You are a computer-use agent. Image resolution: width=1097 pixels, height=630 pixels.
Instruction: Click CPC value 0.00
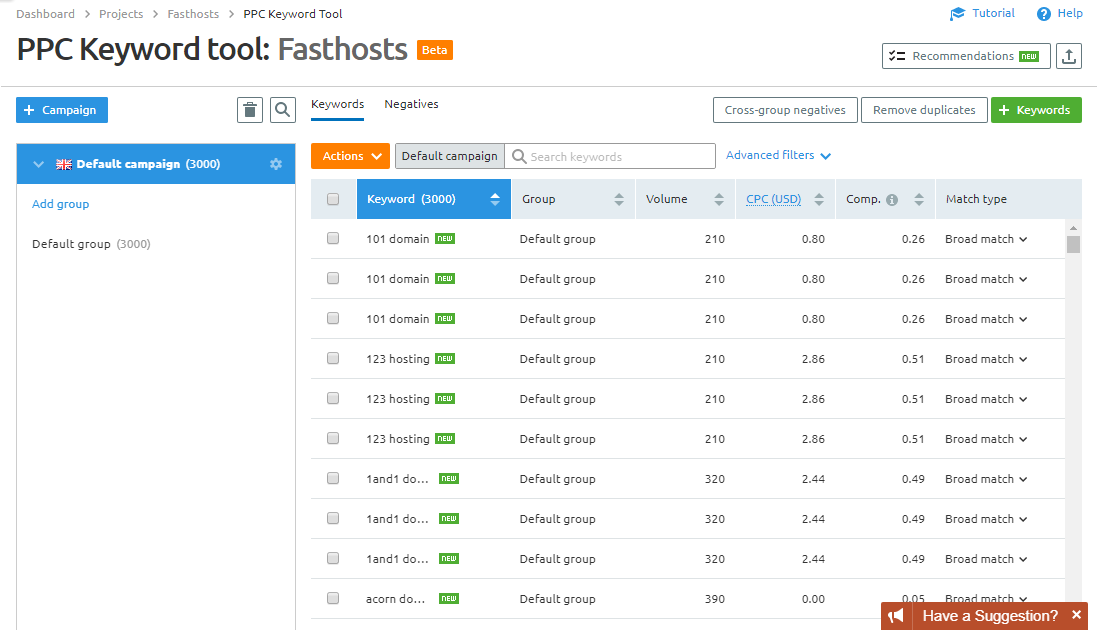point(813,598)
